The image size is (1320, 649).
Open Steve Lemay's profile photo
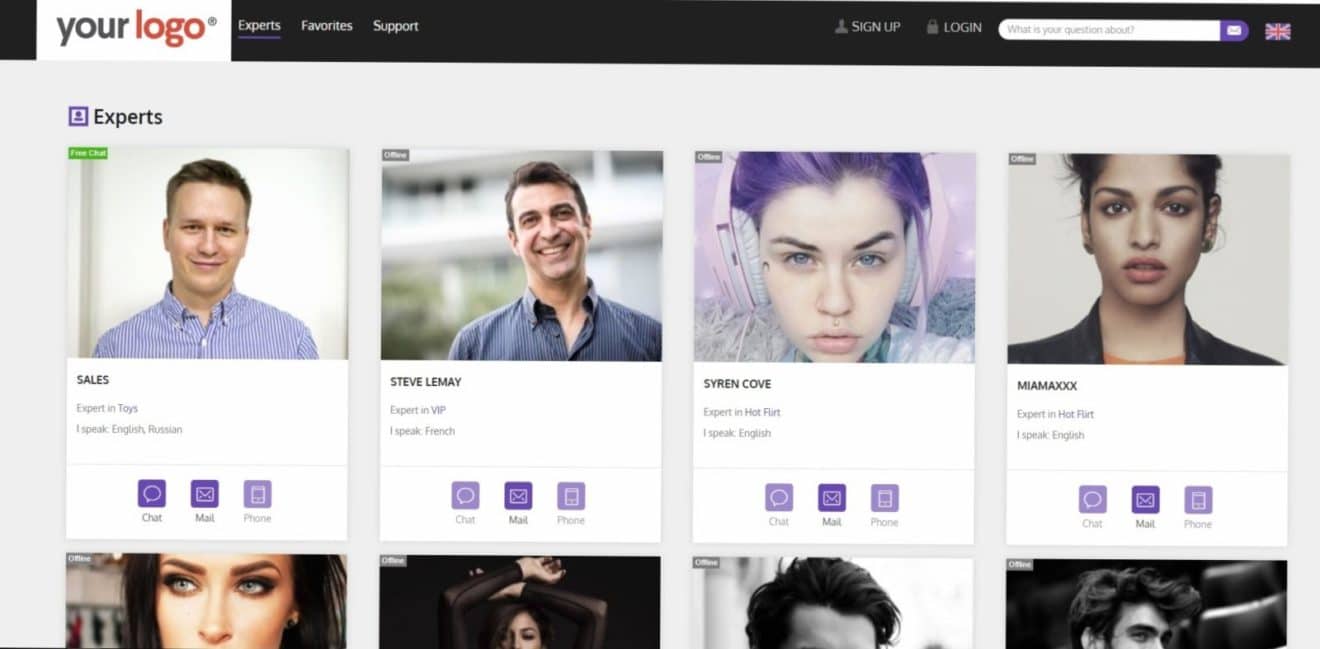(521, 256)
